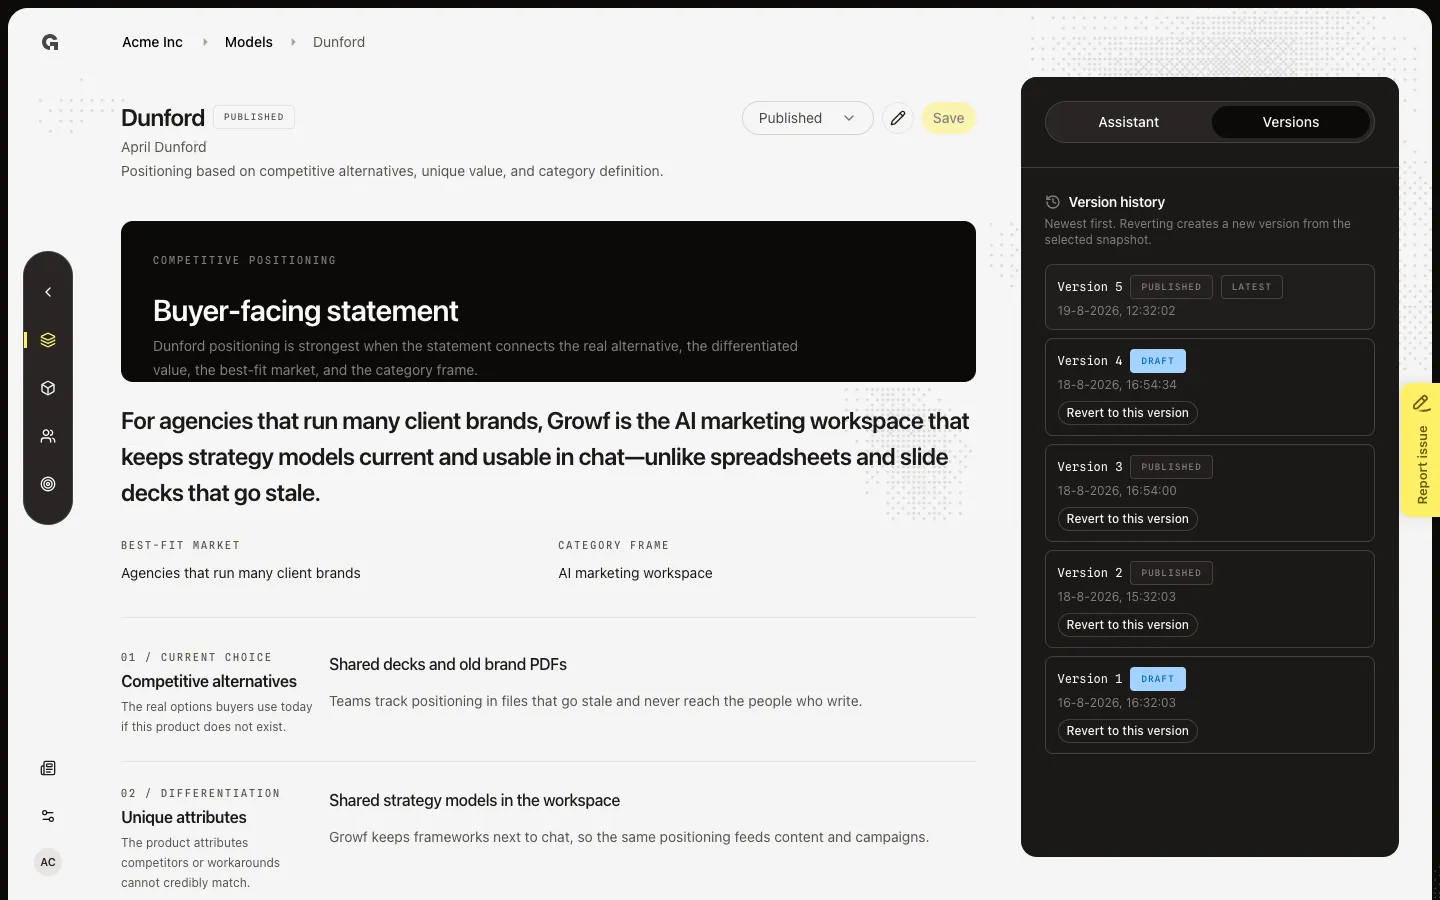Click the Version history heading
Image resolution: width=1440 pixels, height=900 pixels.
point(1117,202)
